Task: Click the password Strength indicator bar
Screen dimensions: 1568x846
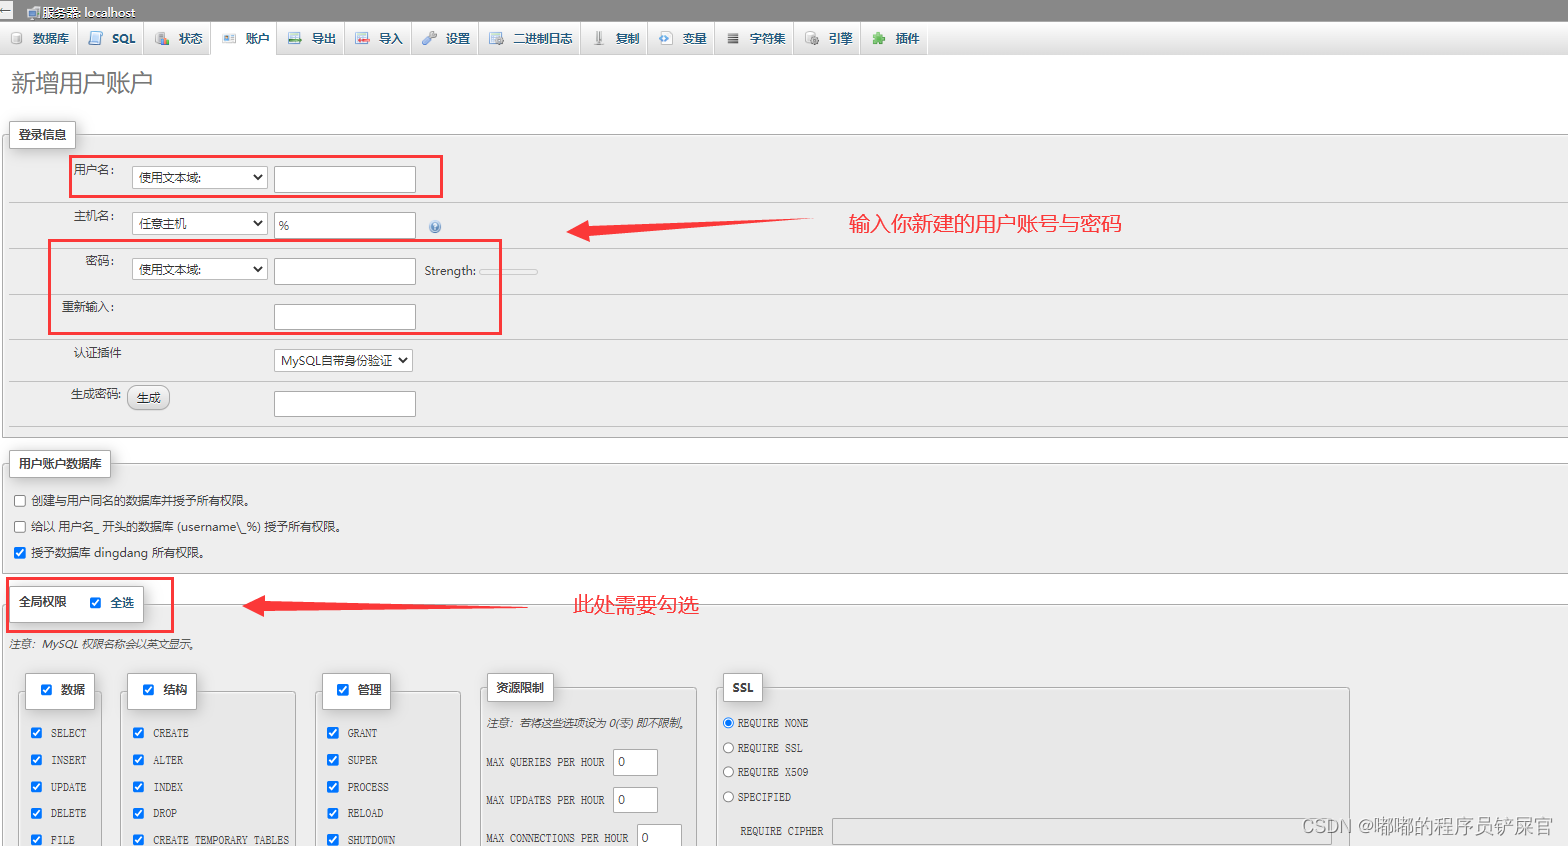Action: click(508, 272)
